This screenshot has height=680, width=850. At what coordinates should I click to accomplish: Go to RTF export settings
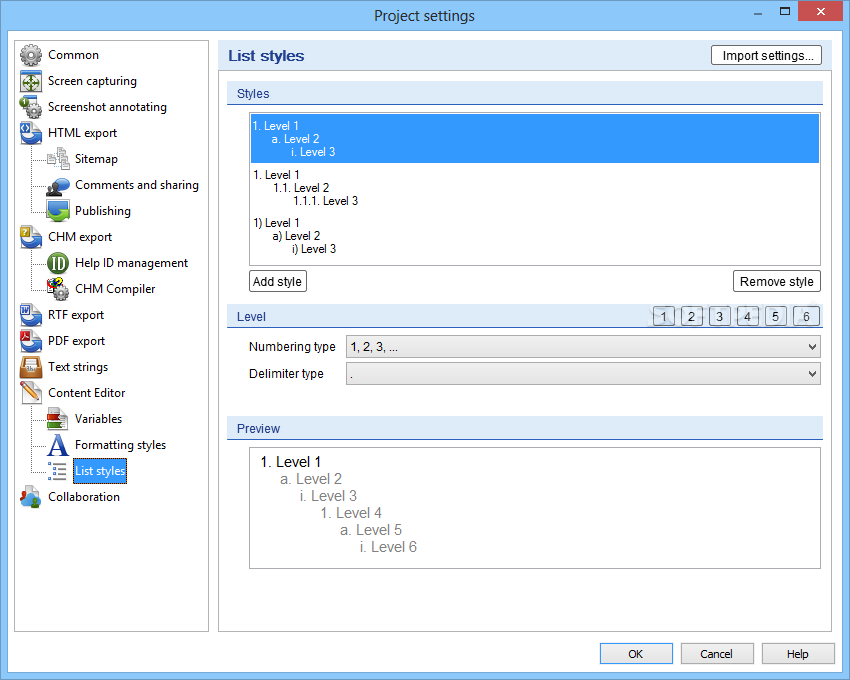point(76,315)
